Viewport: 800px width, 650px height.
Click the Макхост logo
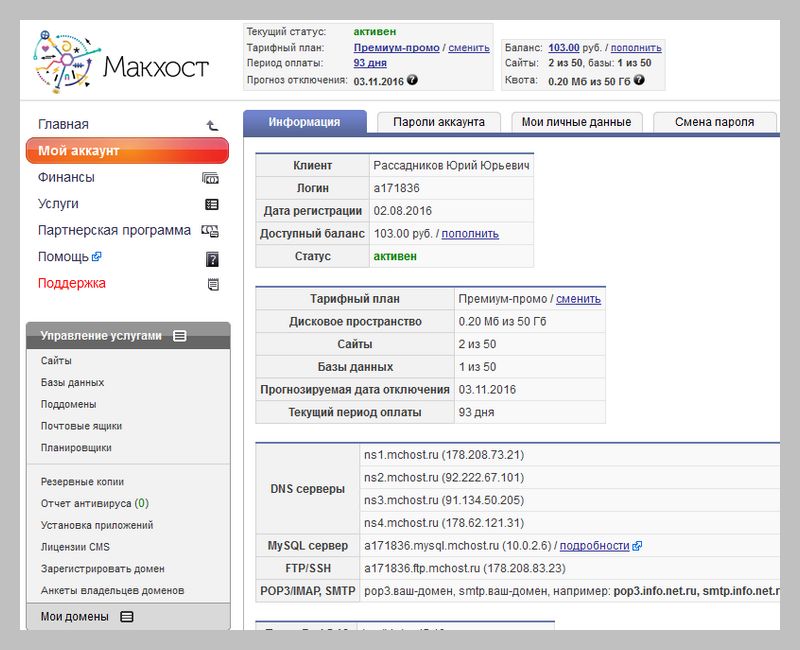(121, 62)
